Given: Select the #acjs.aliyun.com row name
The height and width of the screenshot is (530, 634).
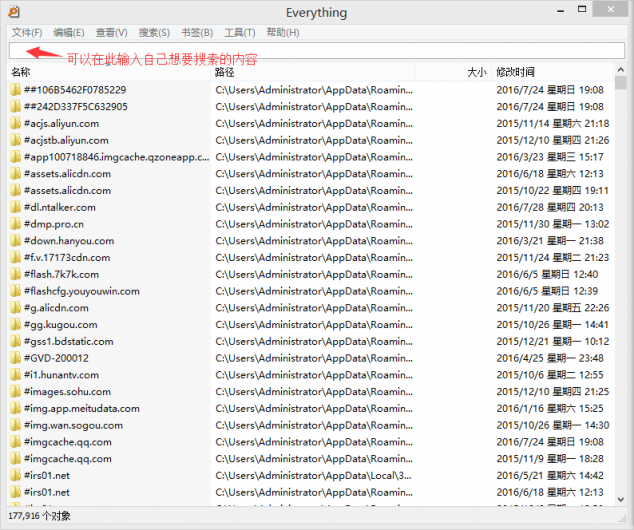Looking at the screenshot, I should click(x=61, y=123).
